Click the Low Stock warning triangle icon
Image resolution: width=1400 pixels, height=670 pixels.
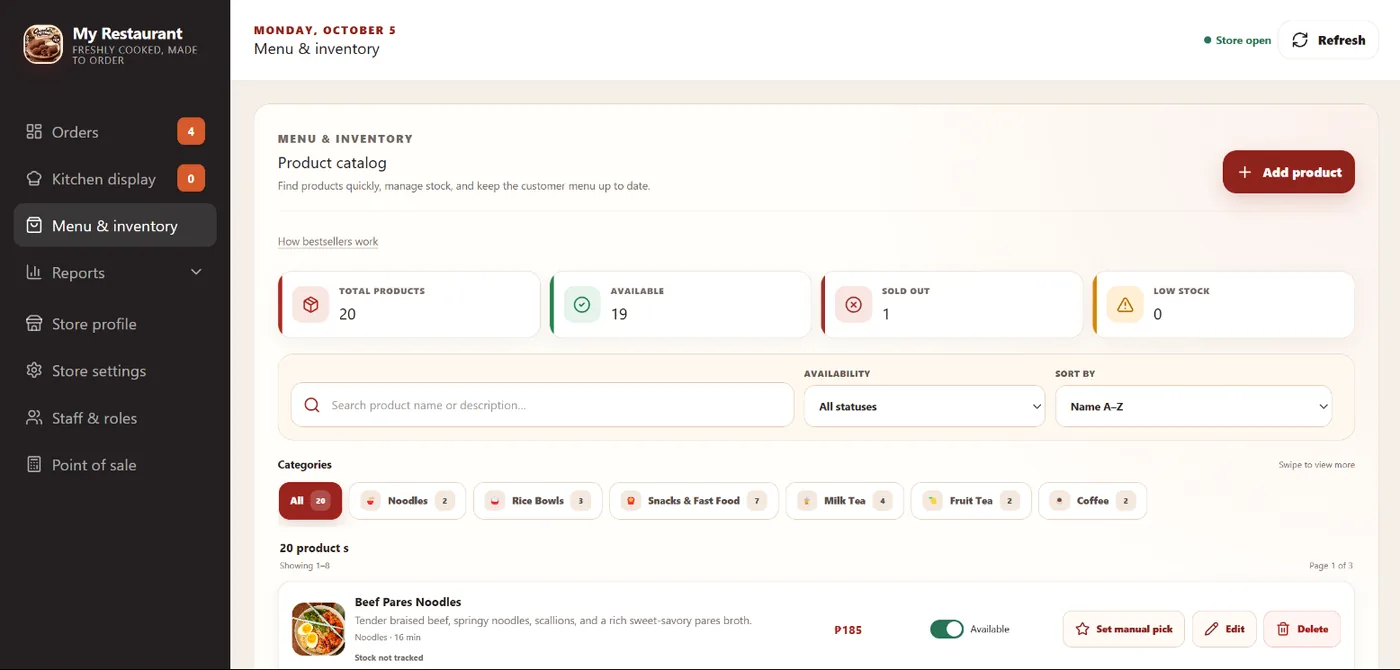(1125, 304)
